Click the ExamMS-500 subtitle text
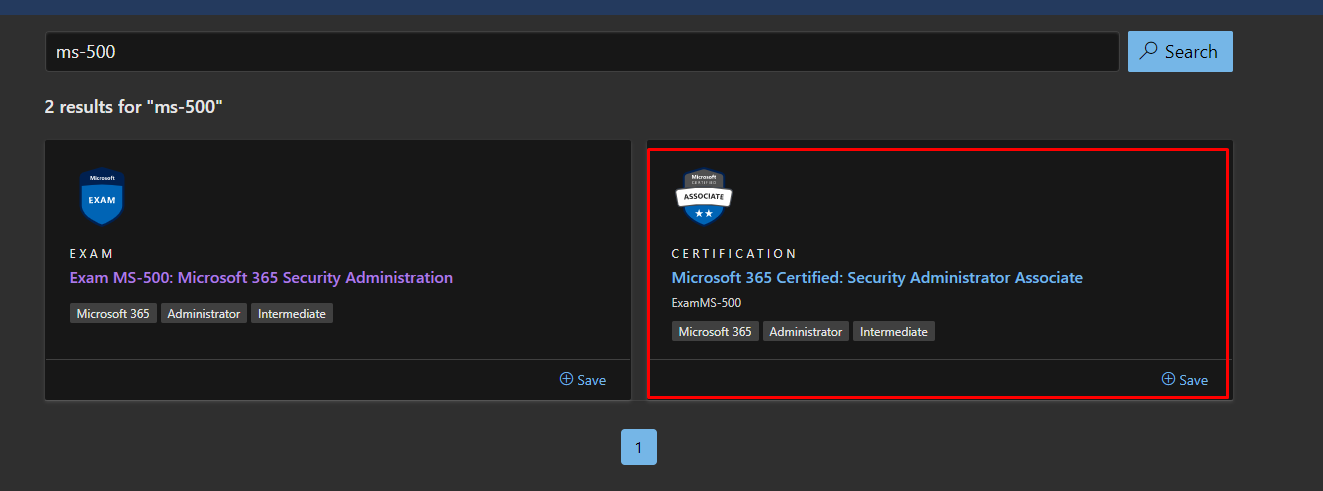The height and width of the screenshot is (491, 1323). [706, 303]
